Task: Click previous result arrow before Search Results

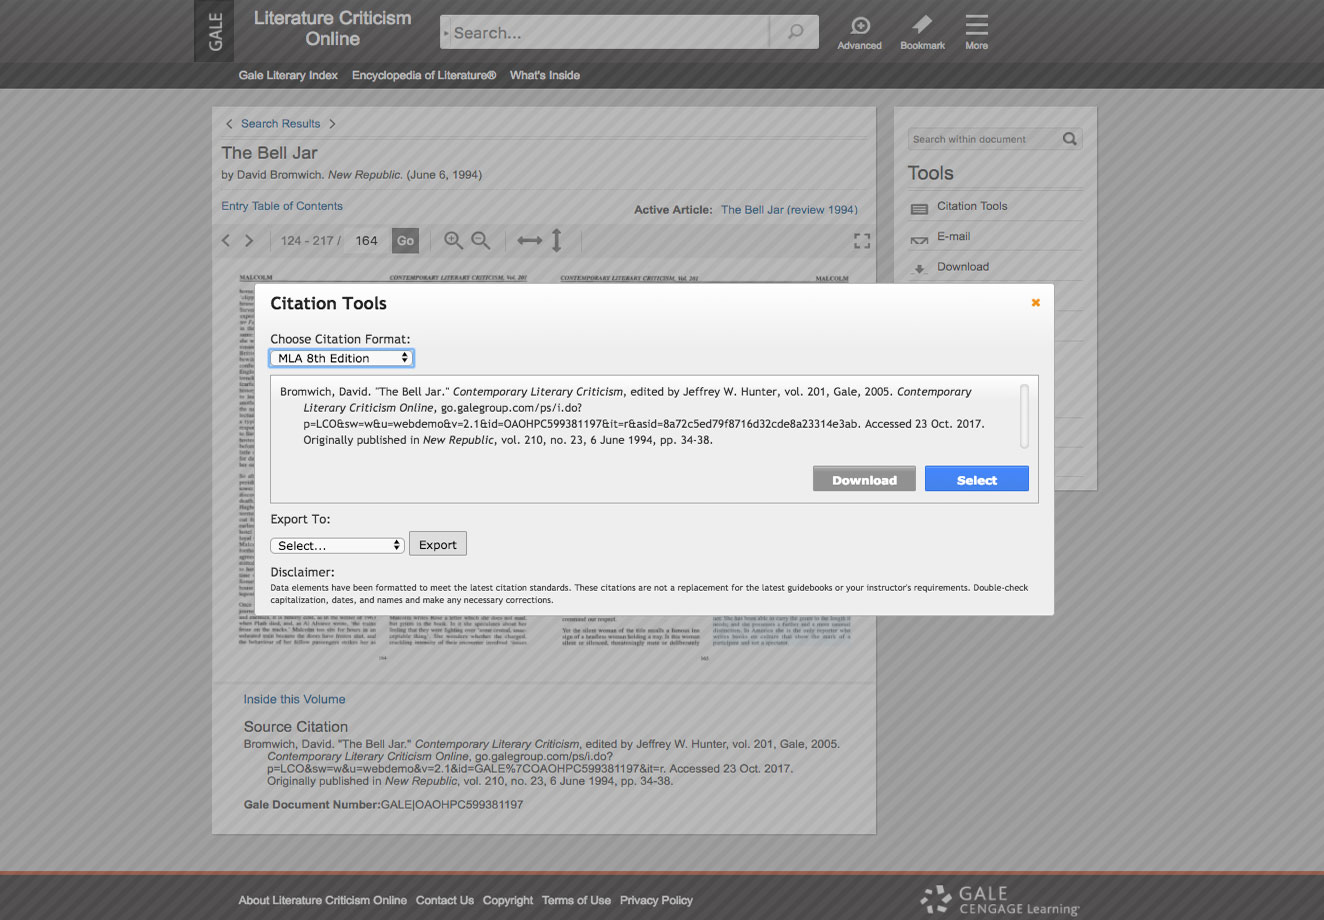Action: pyautogui.click(x=229, y=124)
